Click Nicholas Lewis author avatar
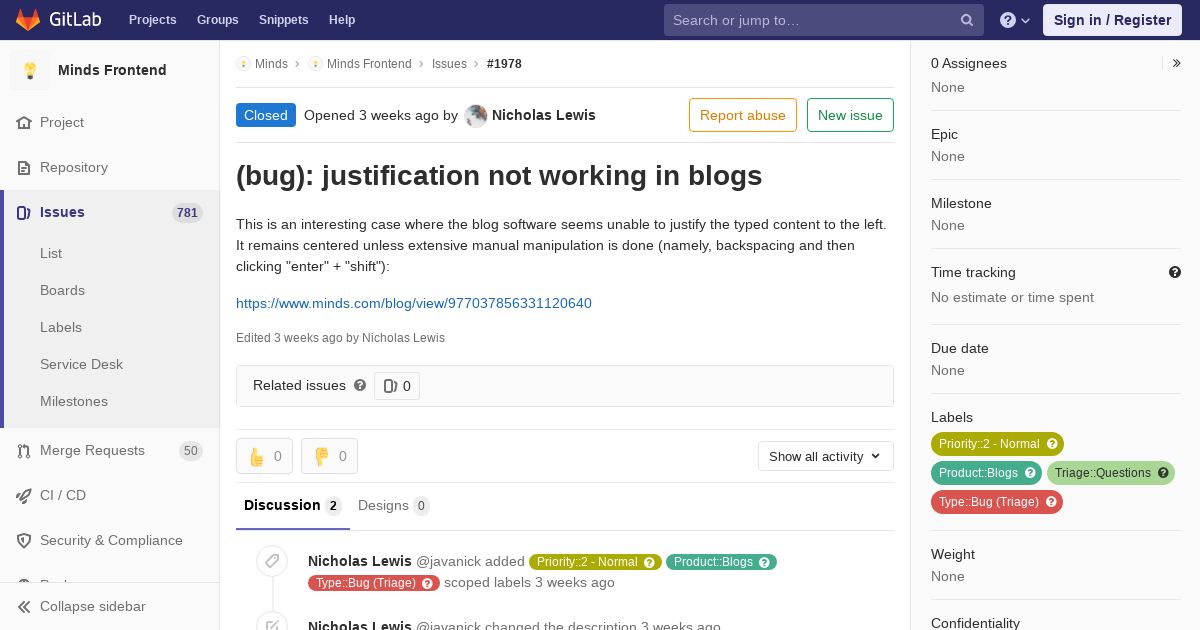The height and width of the screenshot is (630, 1200). pos(476,115)
